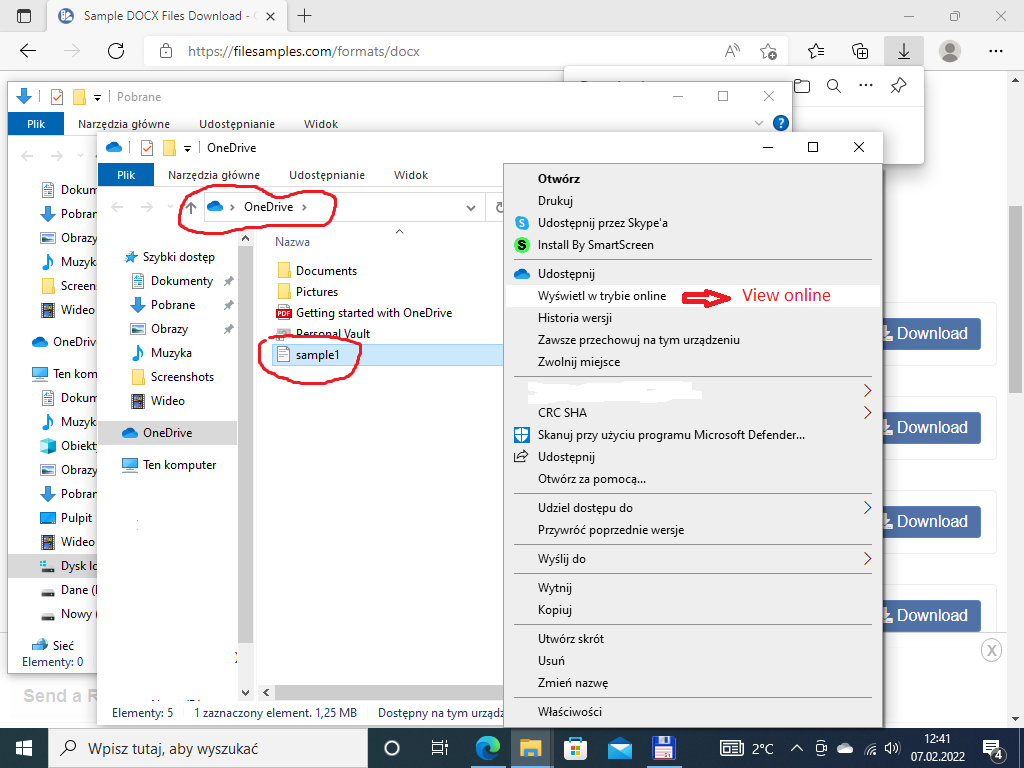
Task: Open Edge Read aloud icon in address bar
Action: pos(733,51)
